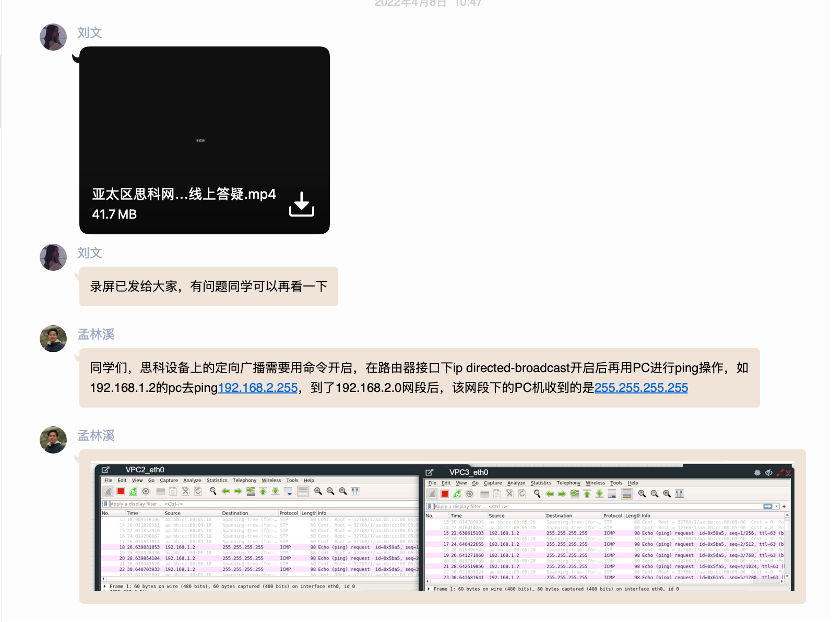The width and height of the screenshot is (832, 622).
Task: Open the 255.255.255.255 hyperlink
Action: tap(641, 388)
